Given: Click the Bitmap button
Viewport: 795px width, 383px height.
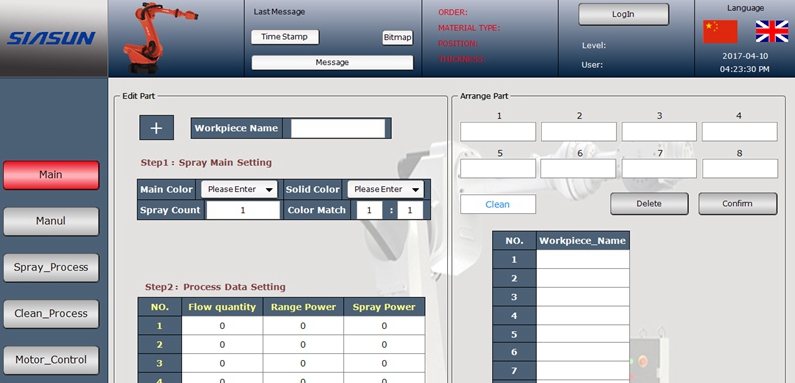Looking at the screenshot, I should (x=398, y=38).
